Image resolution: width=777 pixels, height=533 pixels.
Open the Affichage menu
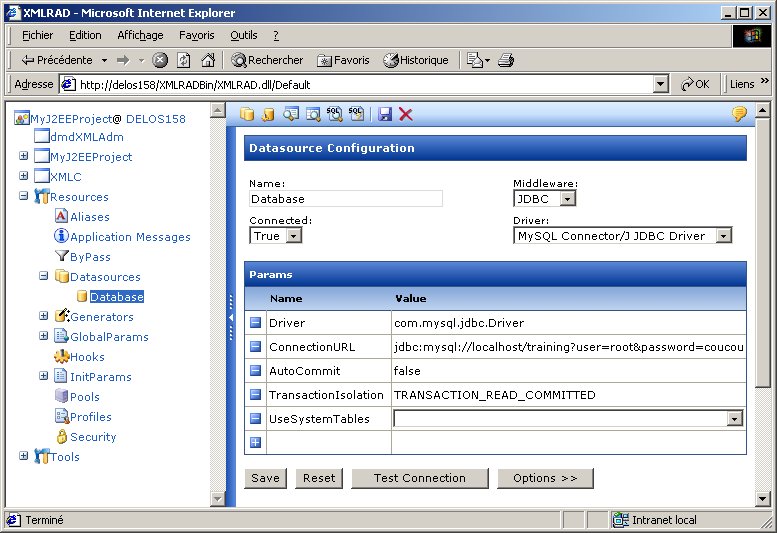tap(140, 35)
